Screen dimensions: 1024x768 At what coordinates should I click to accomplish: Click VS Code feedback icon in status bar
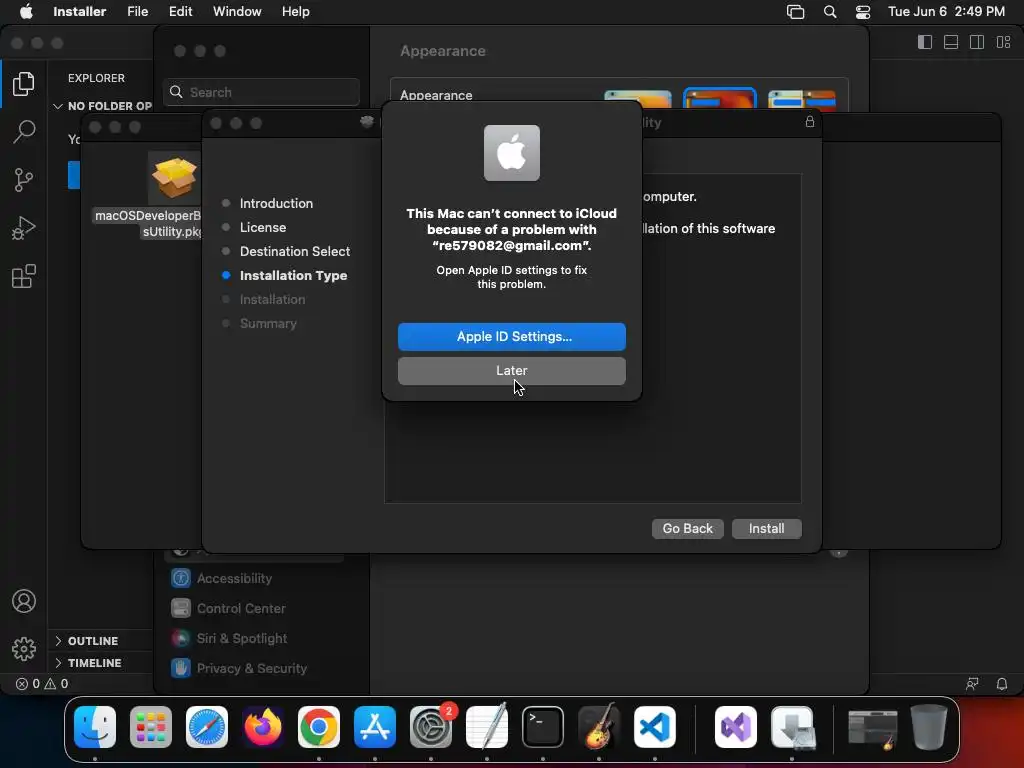972,684
